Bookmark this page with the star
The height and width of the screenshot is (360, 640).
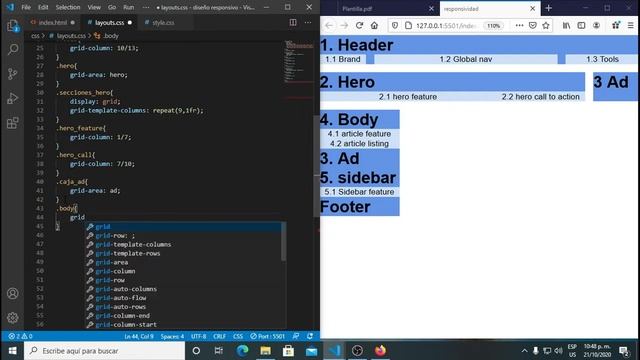[x=546, y=25]
